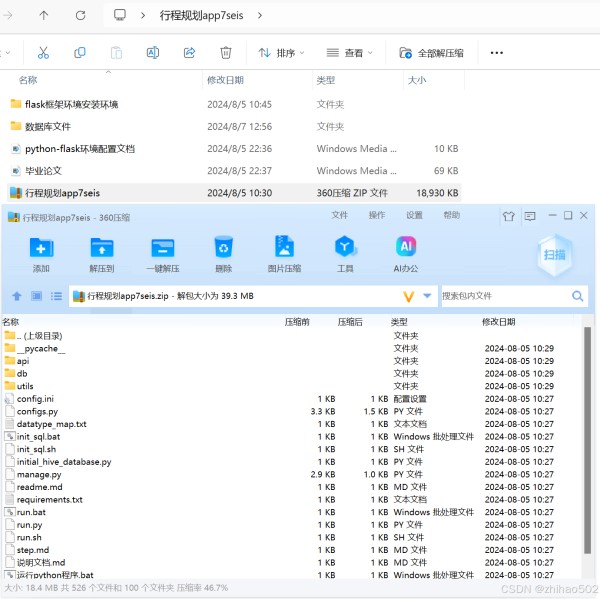
Task: Click the 解压到 extract-to icon
Action: pyautogui.click(x=102, y=255)
